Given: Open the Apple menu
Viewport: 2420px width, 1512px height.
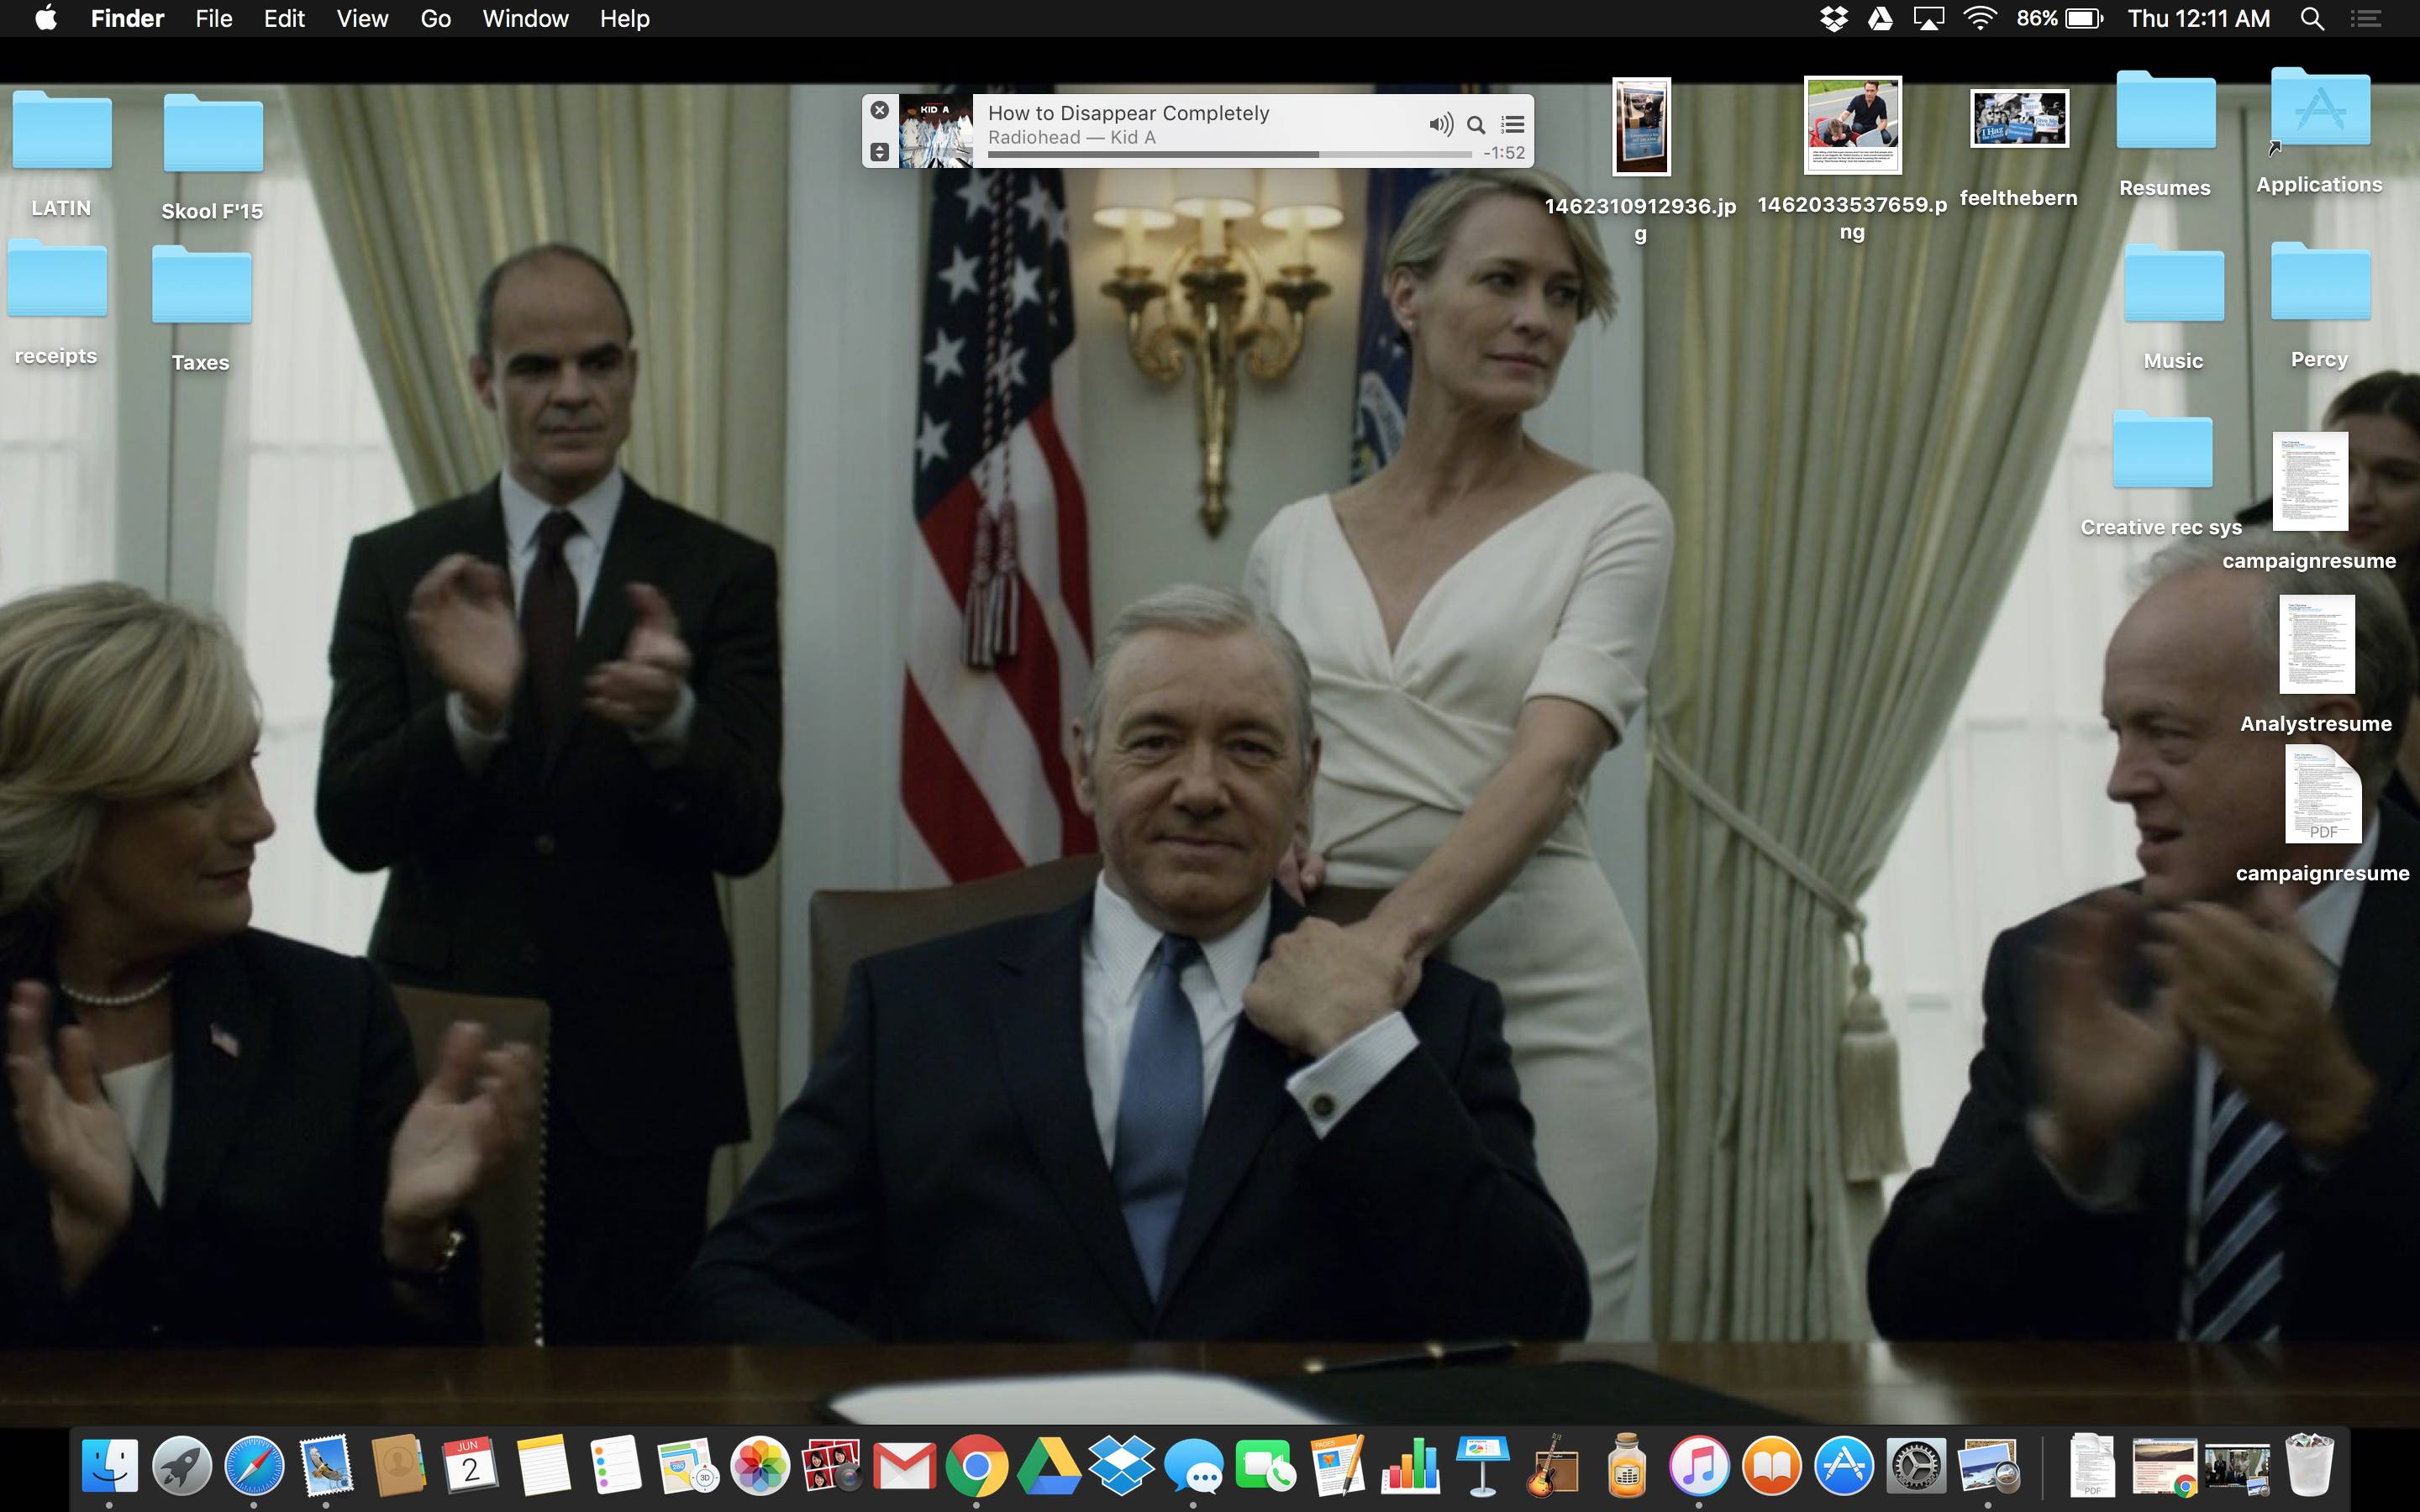Looking at the screenshot, I should [46, 18].
